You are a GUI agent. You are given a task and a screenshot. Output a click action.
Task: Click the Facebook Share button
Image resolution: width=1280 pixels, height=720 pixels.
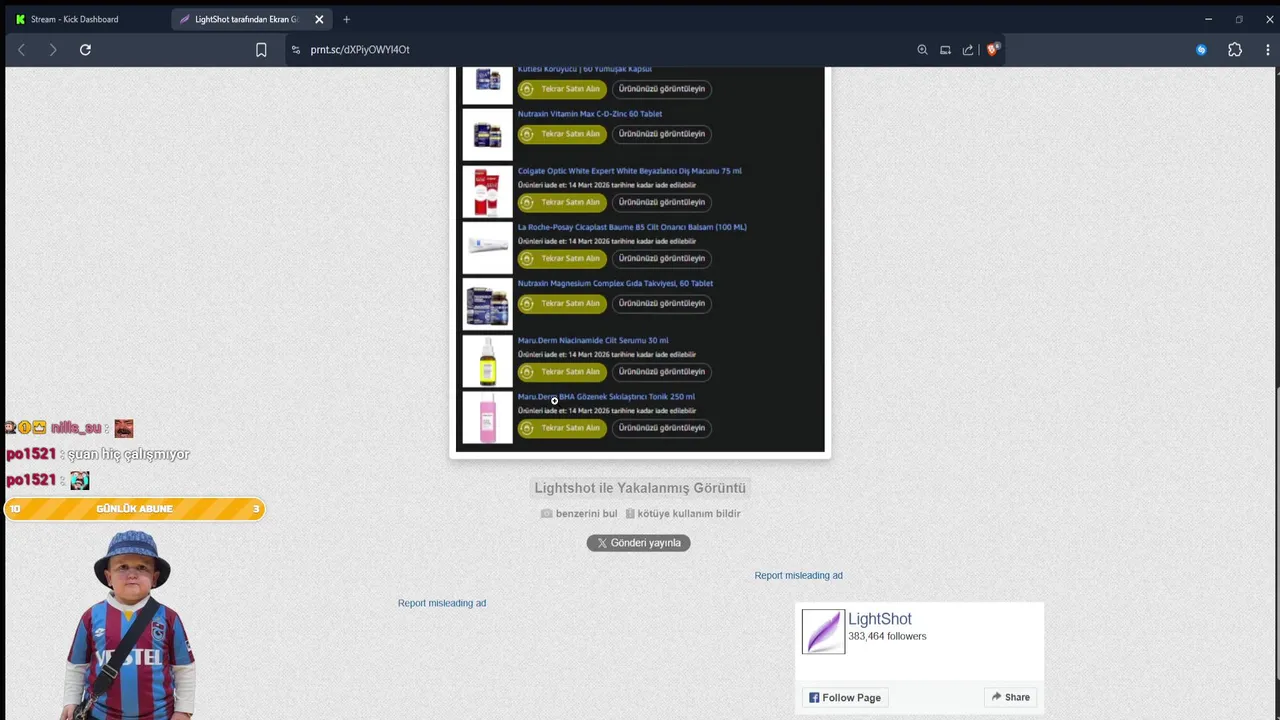[x=1010, y=698]
